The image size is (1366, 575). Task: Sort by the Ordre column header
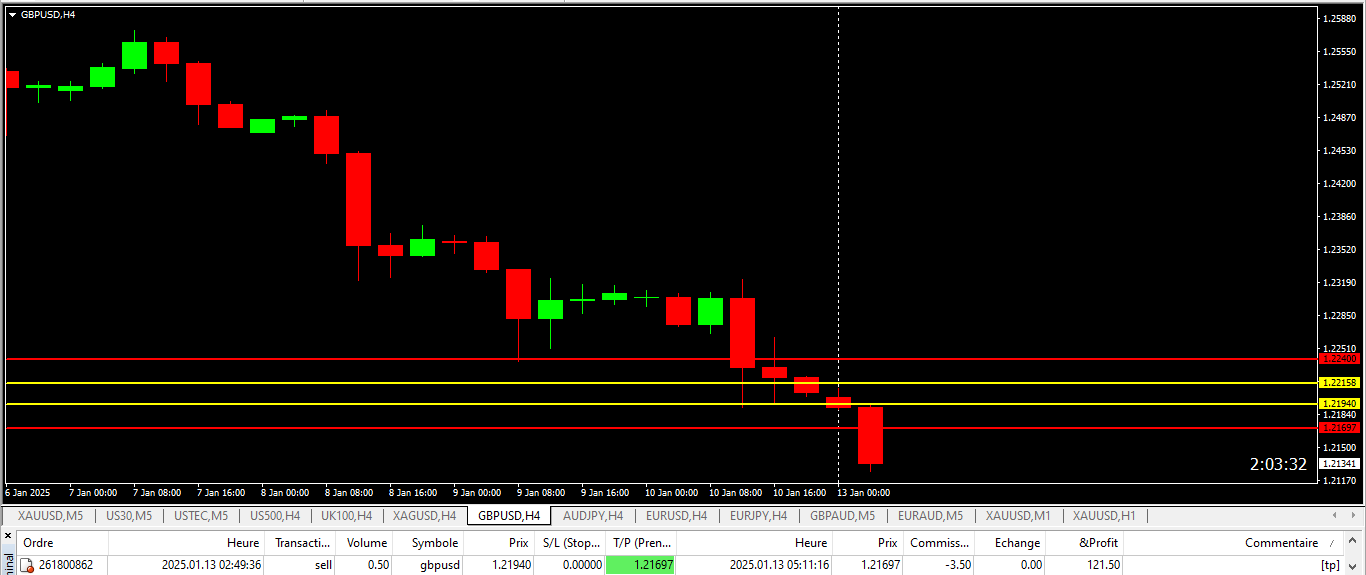coord(62,543)
